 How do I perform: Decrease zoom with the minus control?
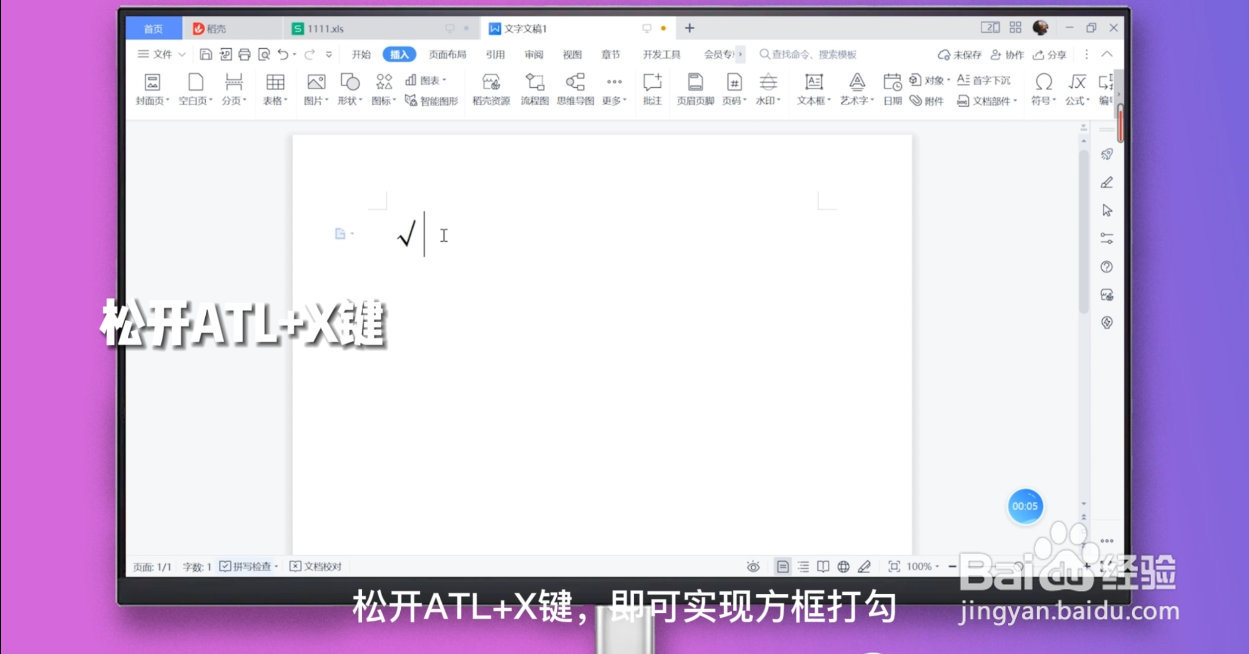pos(951,565)
